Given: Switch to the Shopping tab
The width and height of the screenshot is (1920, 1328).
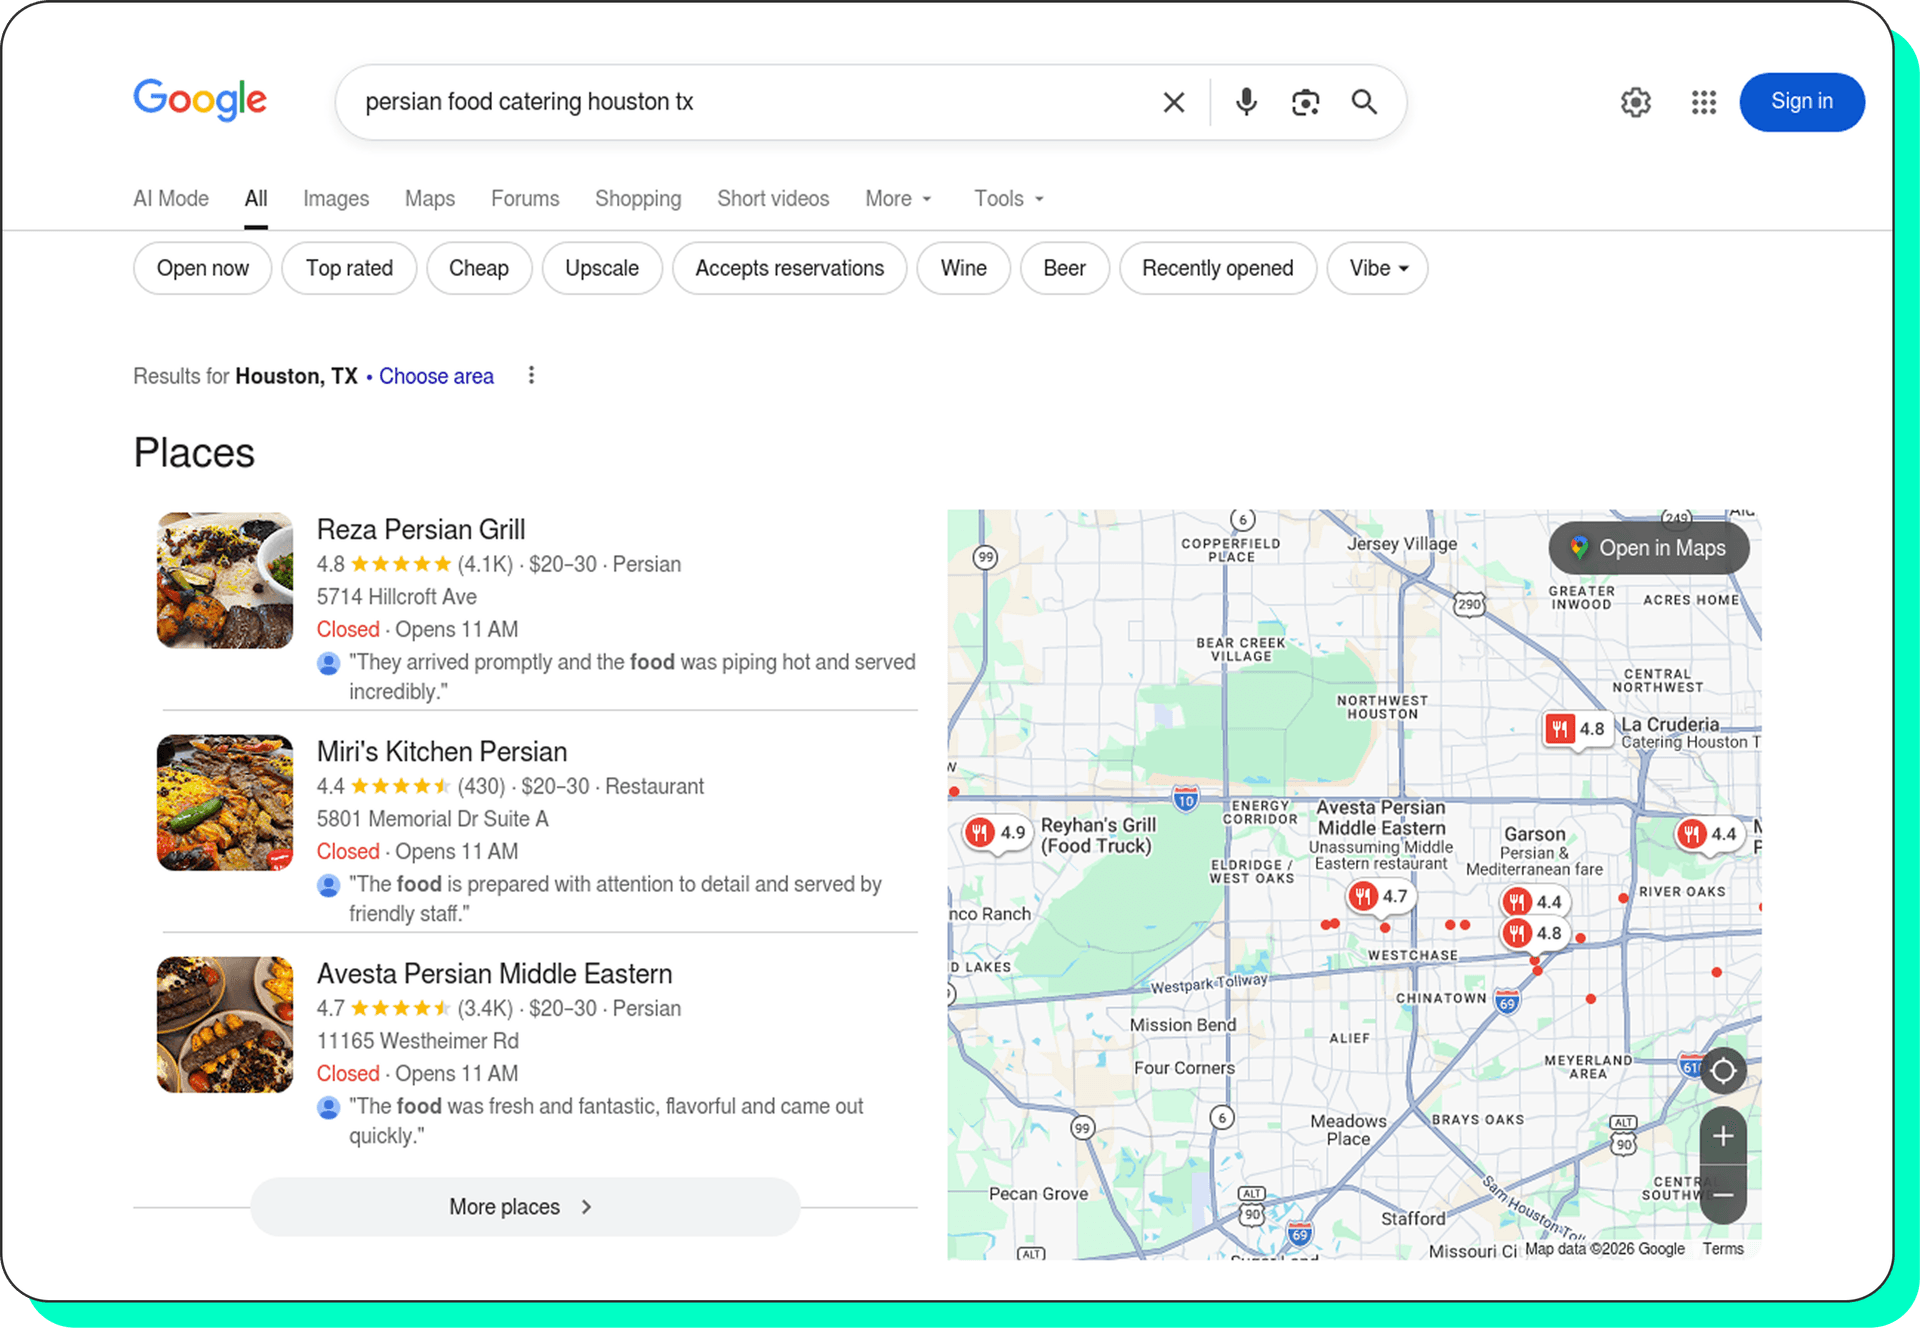Looking at the screenshot, I should pyautogui.click(x=638, y=199).
